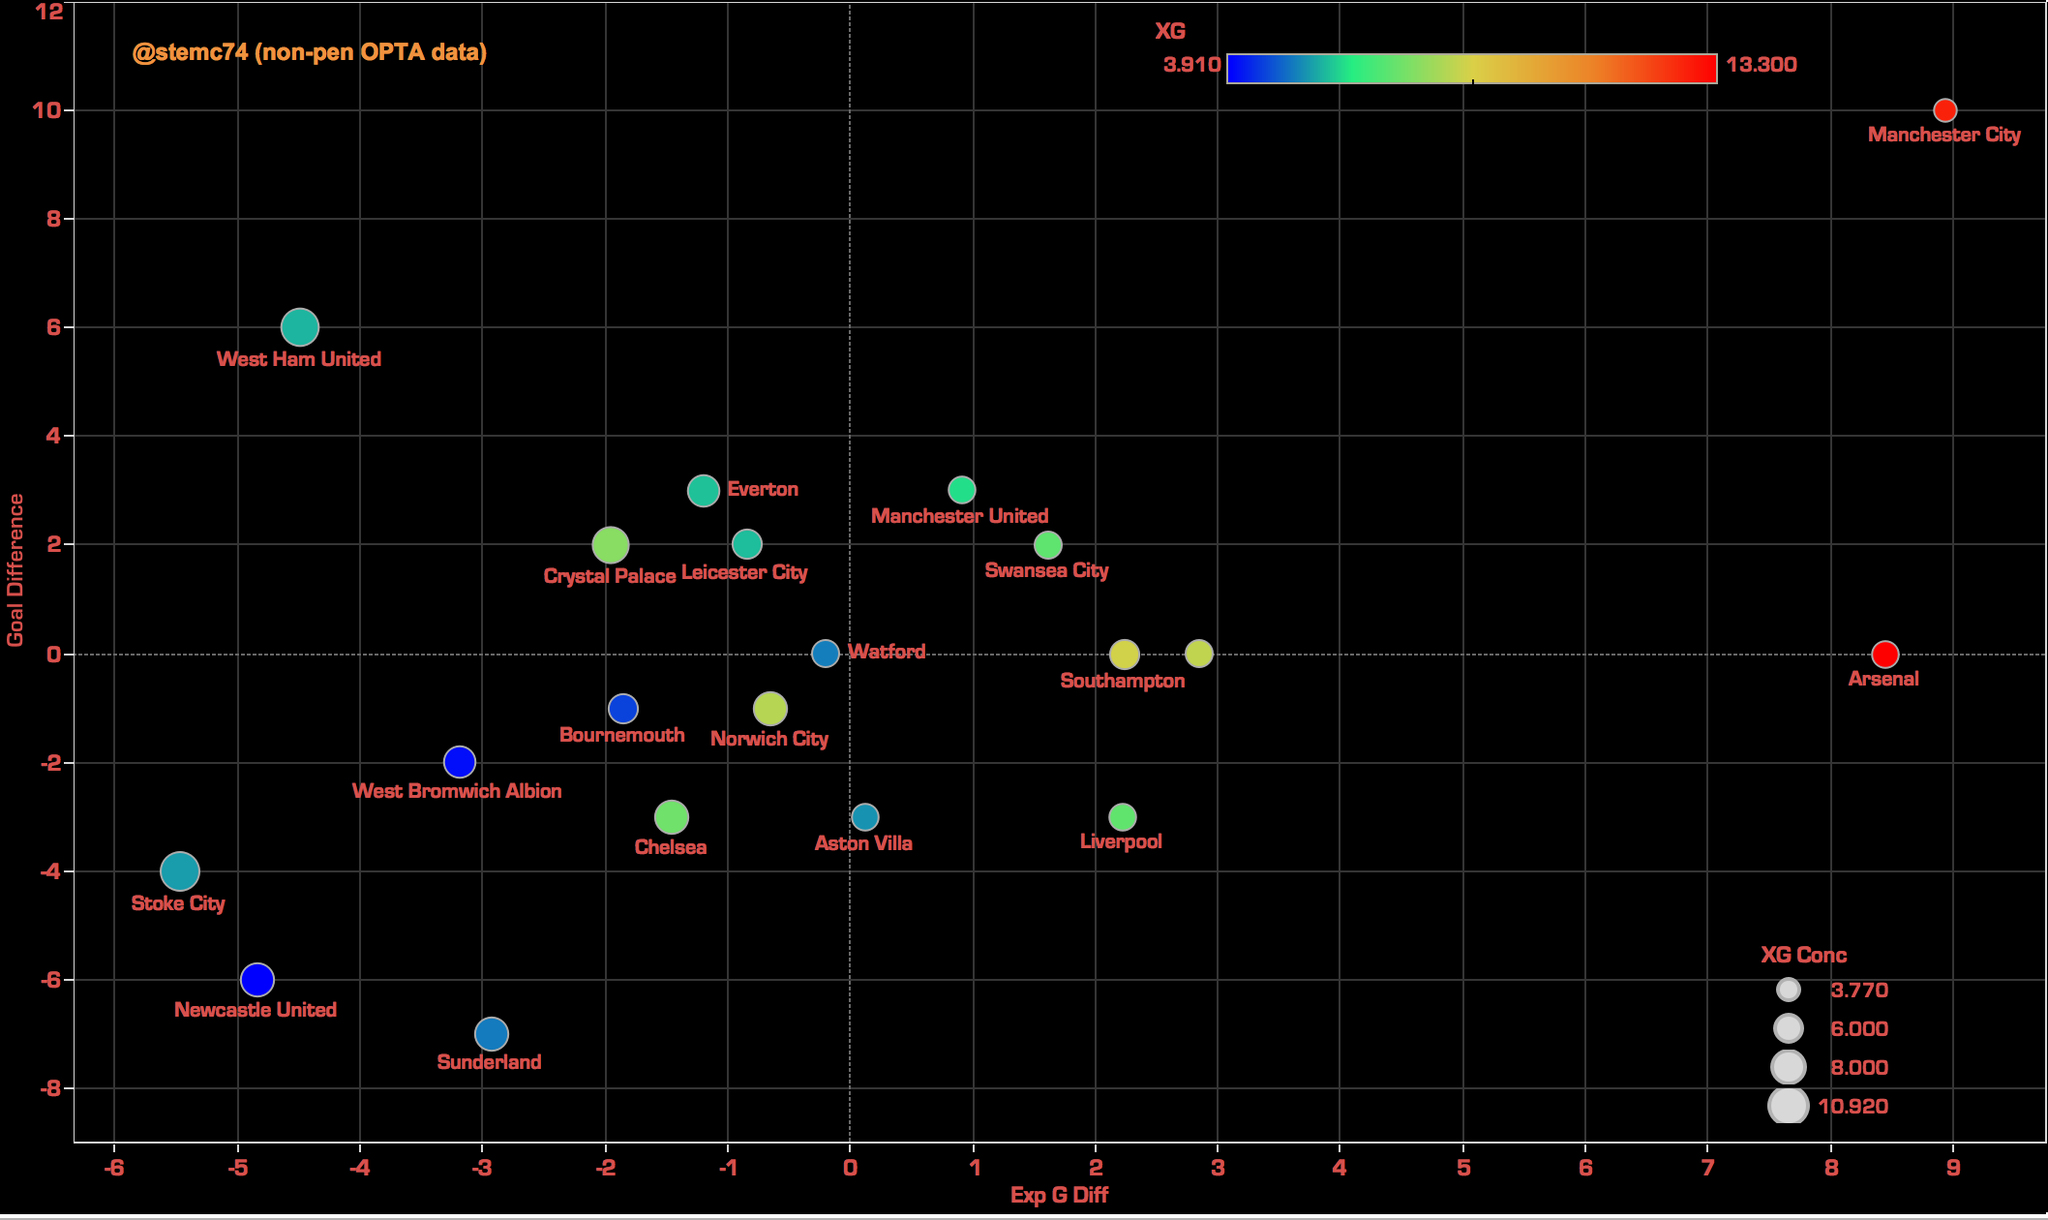Click the 13.300 maximum XG value
Viewport: 2048px width, 1220px height.
tap(1761, 65)
